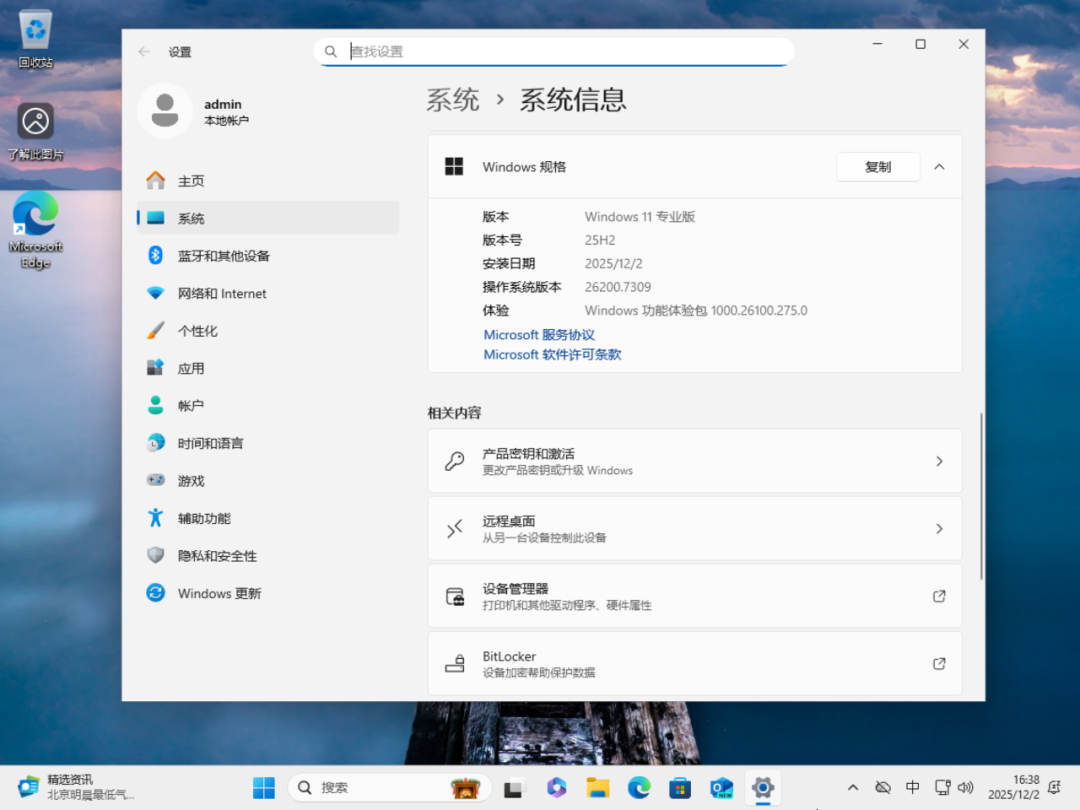Click the search magnifier icon in Settings
This screenshot has width=1080, height=810.
pos(331,52)
